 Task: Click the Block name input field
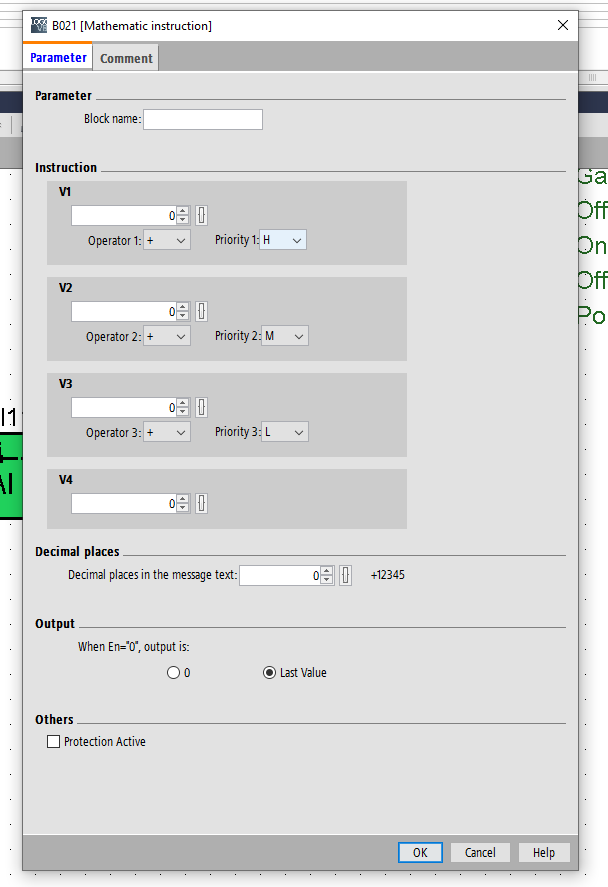point(203,119)
